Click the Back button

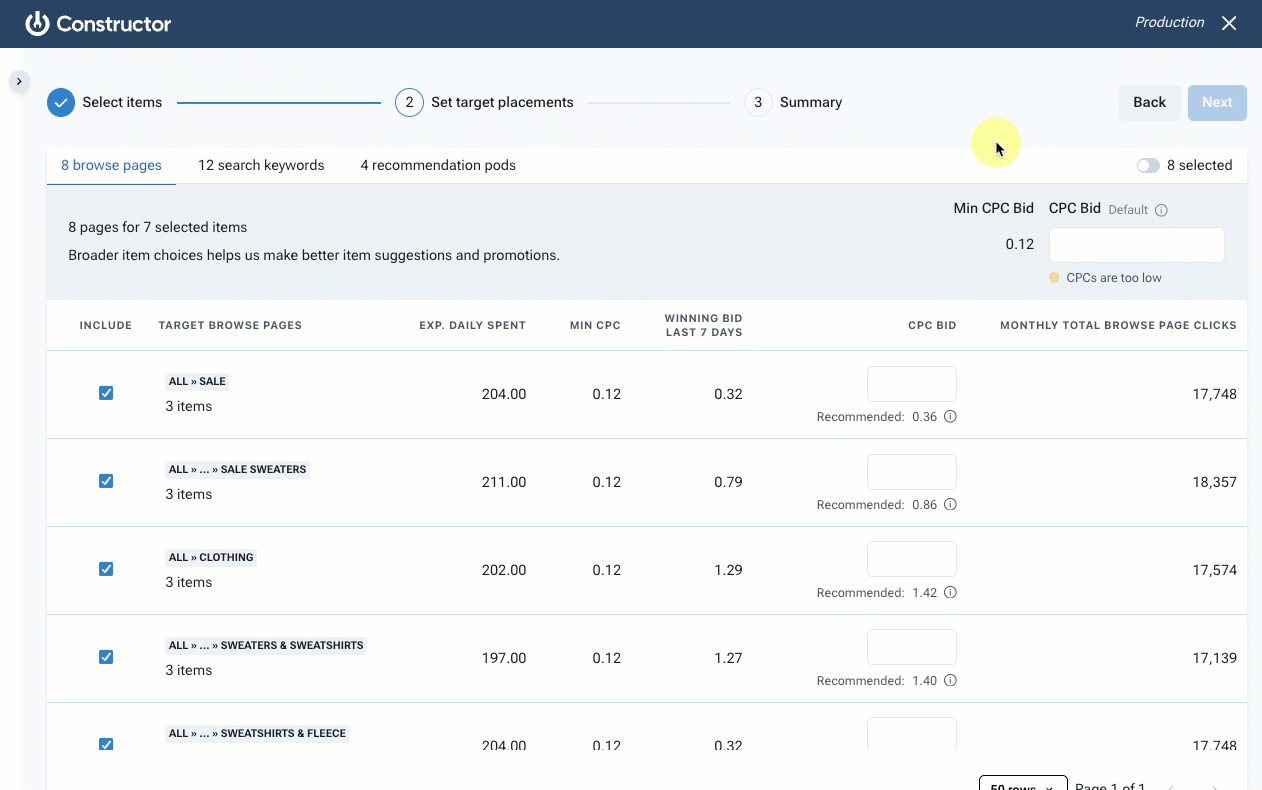(x=1149, y=102)
